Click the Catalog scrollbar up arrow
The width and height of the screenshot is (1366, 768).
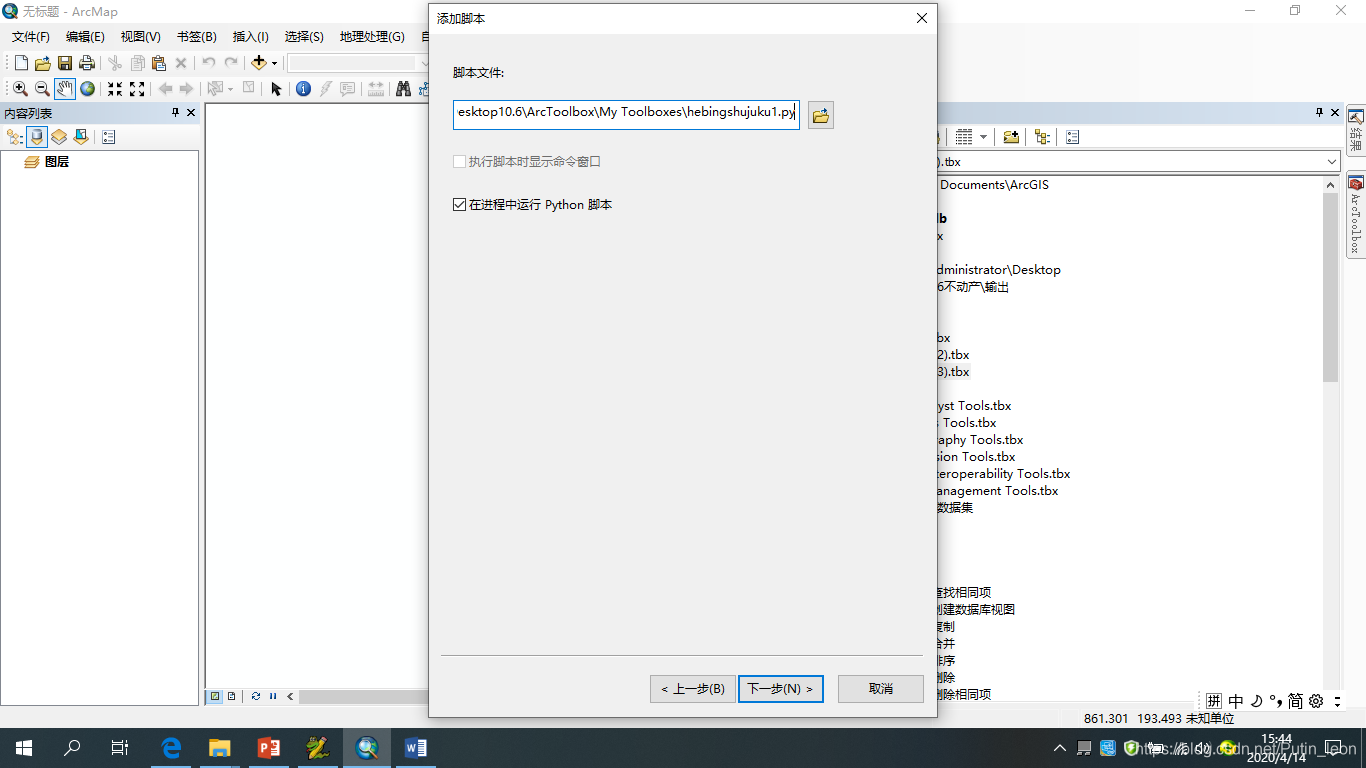1331,185
